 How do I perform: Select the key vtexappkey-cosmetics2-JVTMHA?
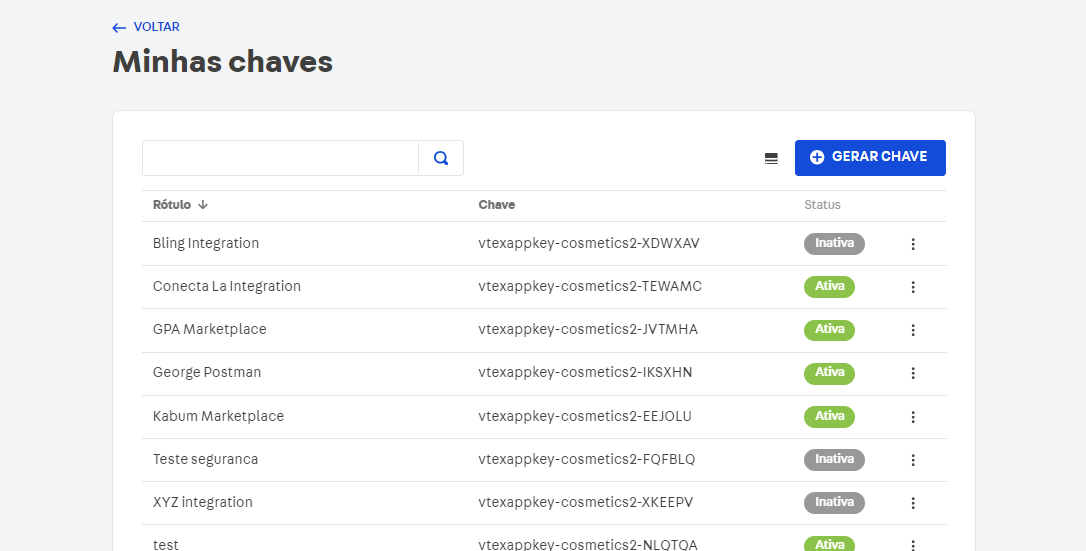point(588,329)
